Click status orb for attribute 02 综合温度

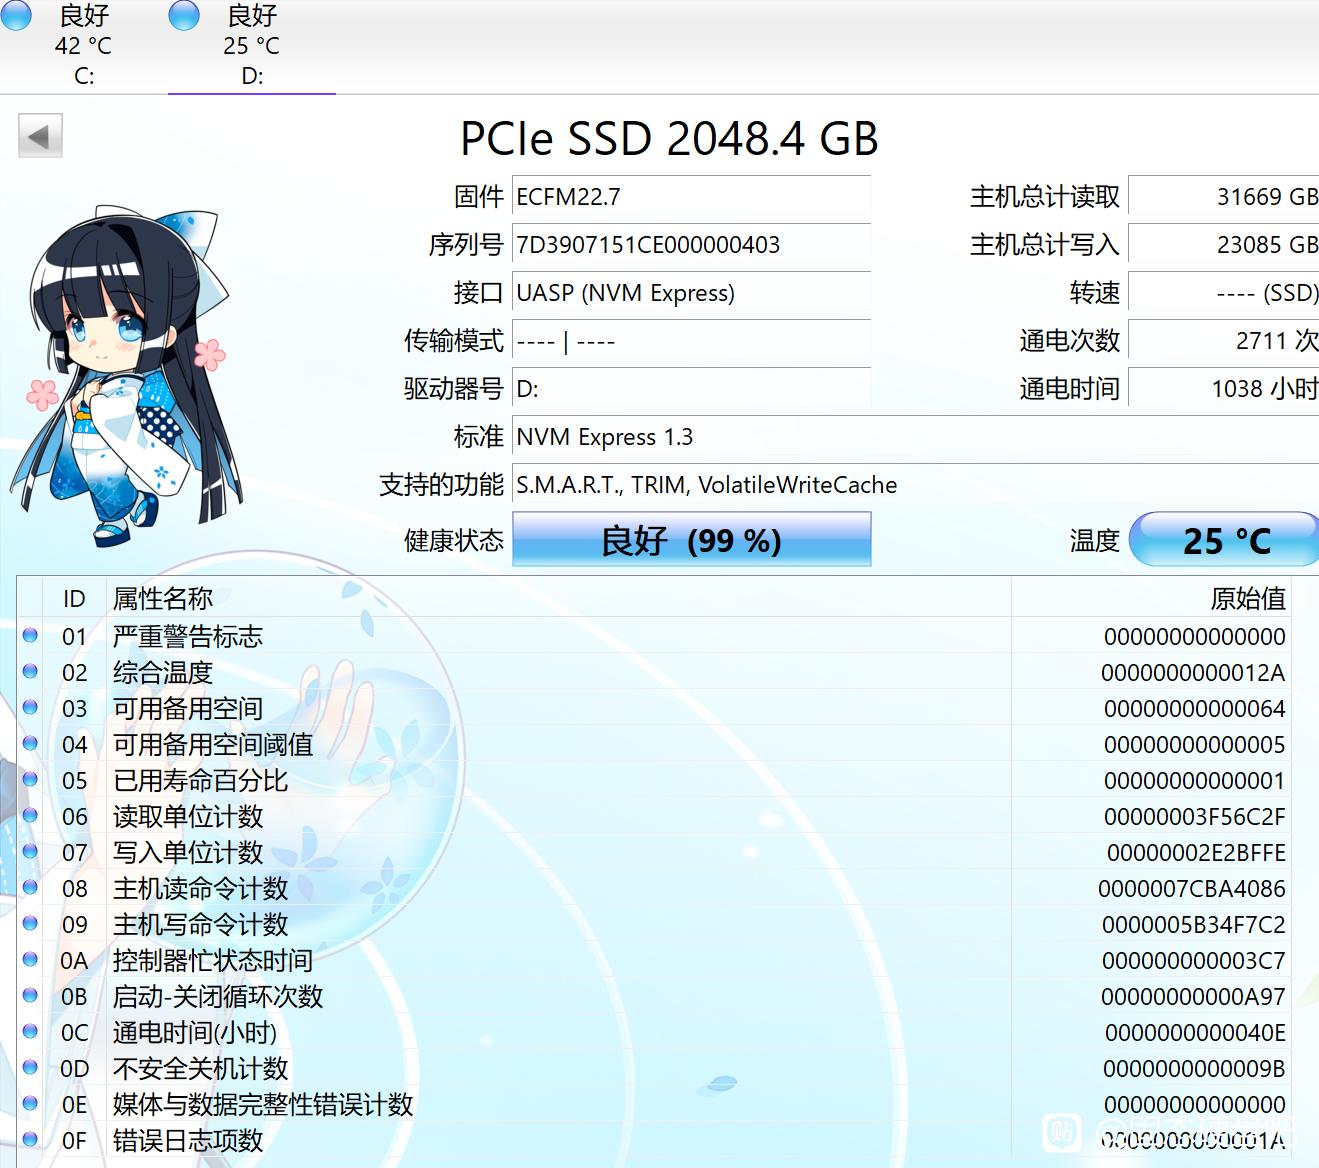30,672
